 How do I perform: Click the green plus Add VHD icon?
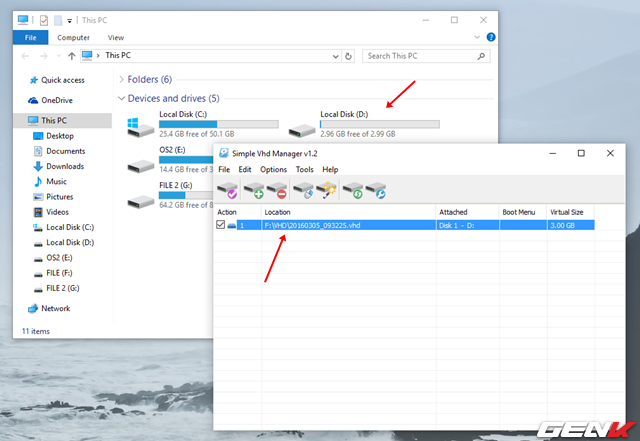tap(254, 190)
